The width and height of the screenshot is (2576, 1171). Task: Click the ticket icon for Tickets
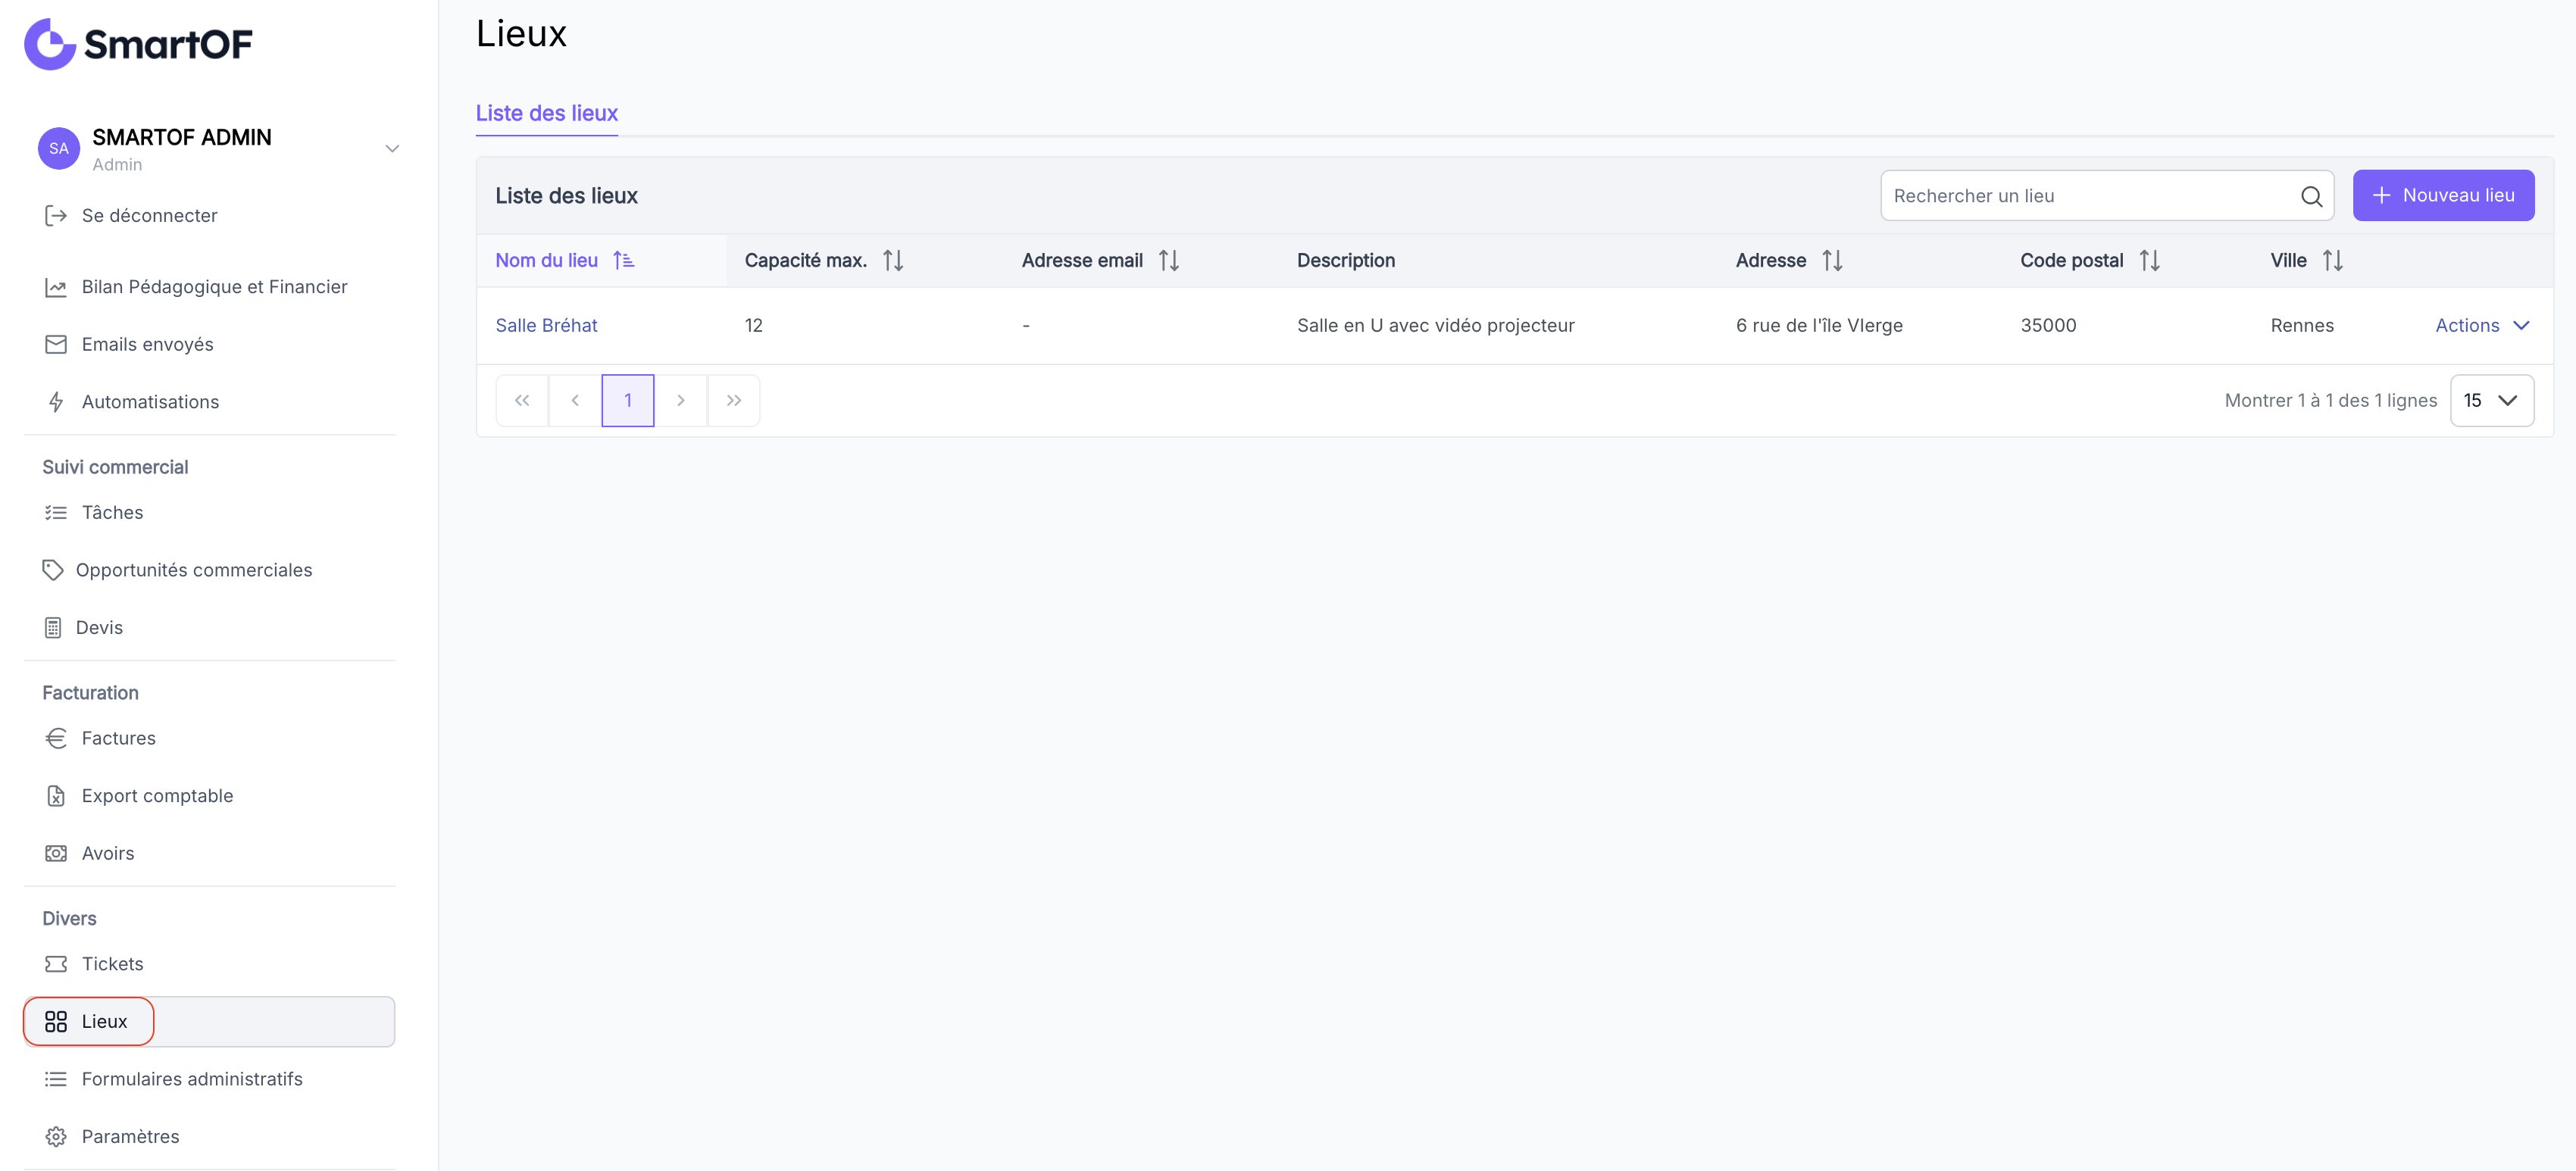pyautogui.click(x=56, y=964)
